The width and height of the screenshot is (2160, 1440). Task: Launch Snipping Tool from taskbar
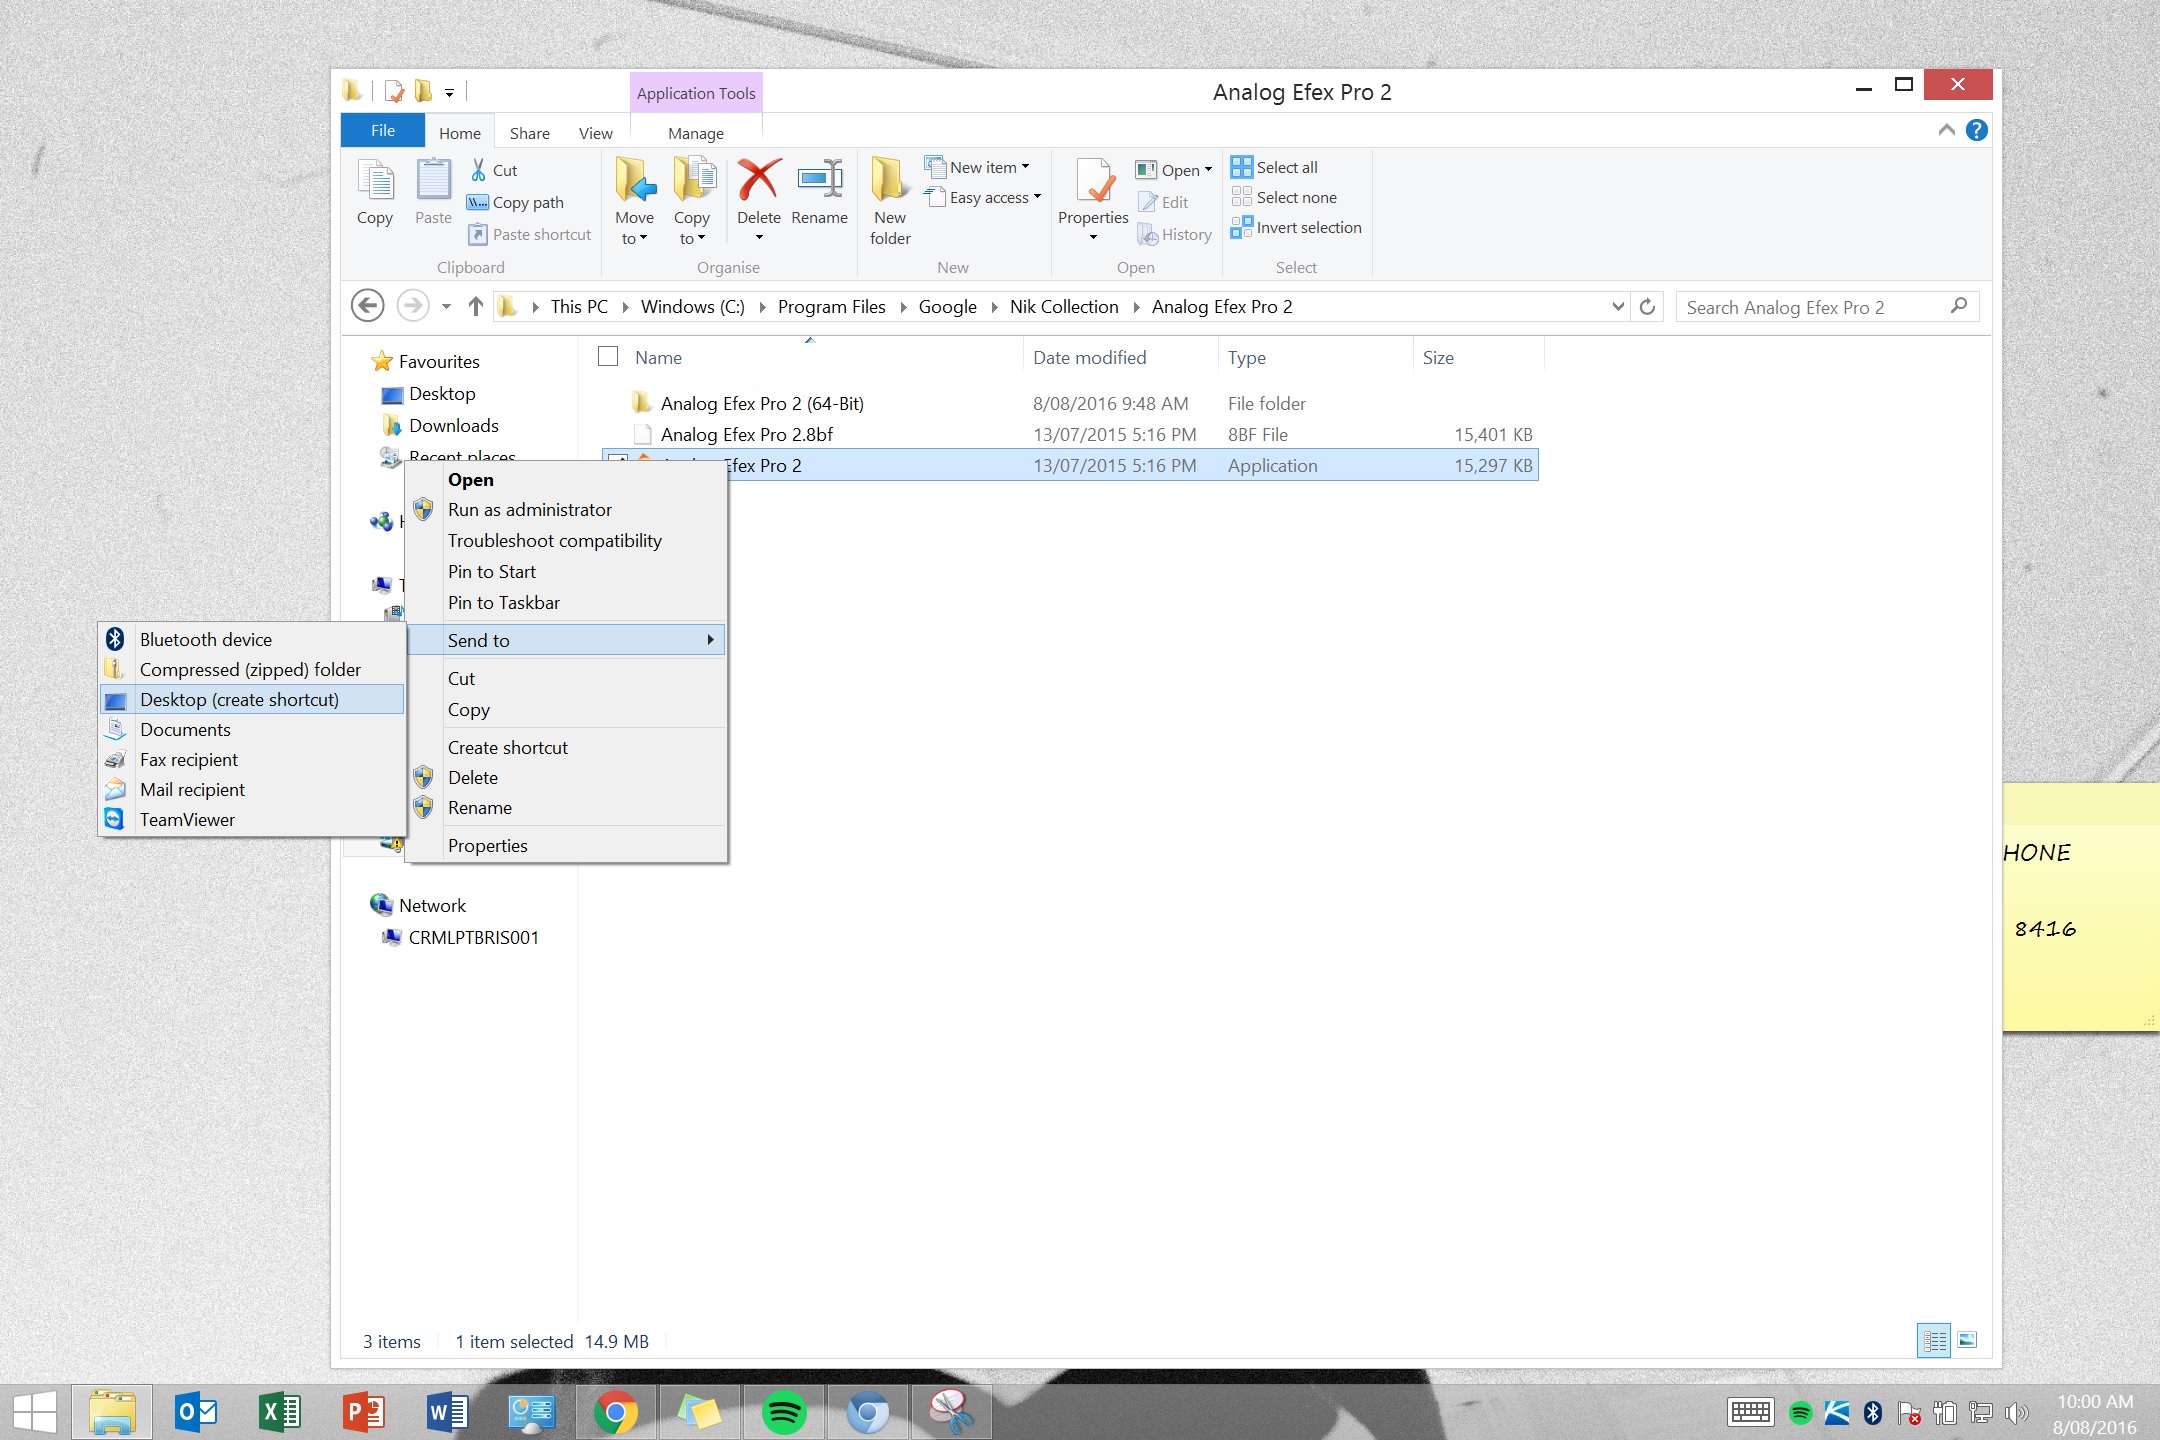[952, 1412]
